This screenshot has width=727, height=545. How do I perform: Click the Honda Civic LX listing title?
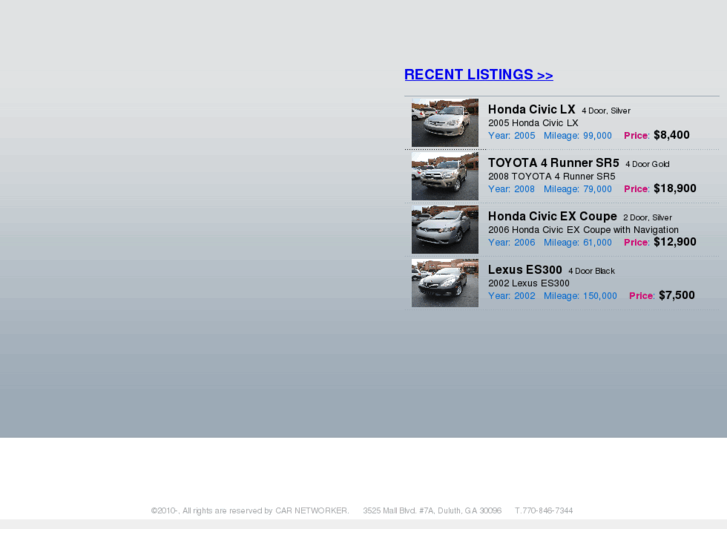point(531,109)
